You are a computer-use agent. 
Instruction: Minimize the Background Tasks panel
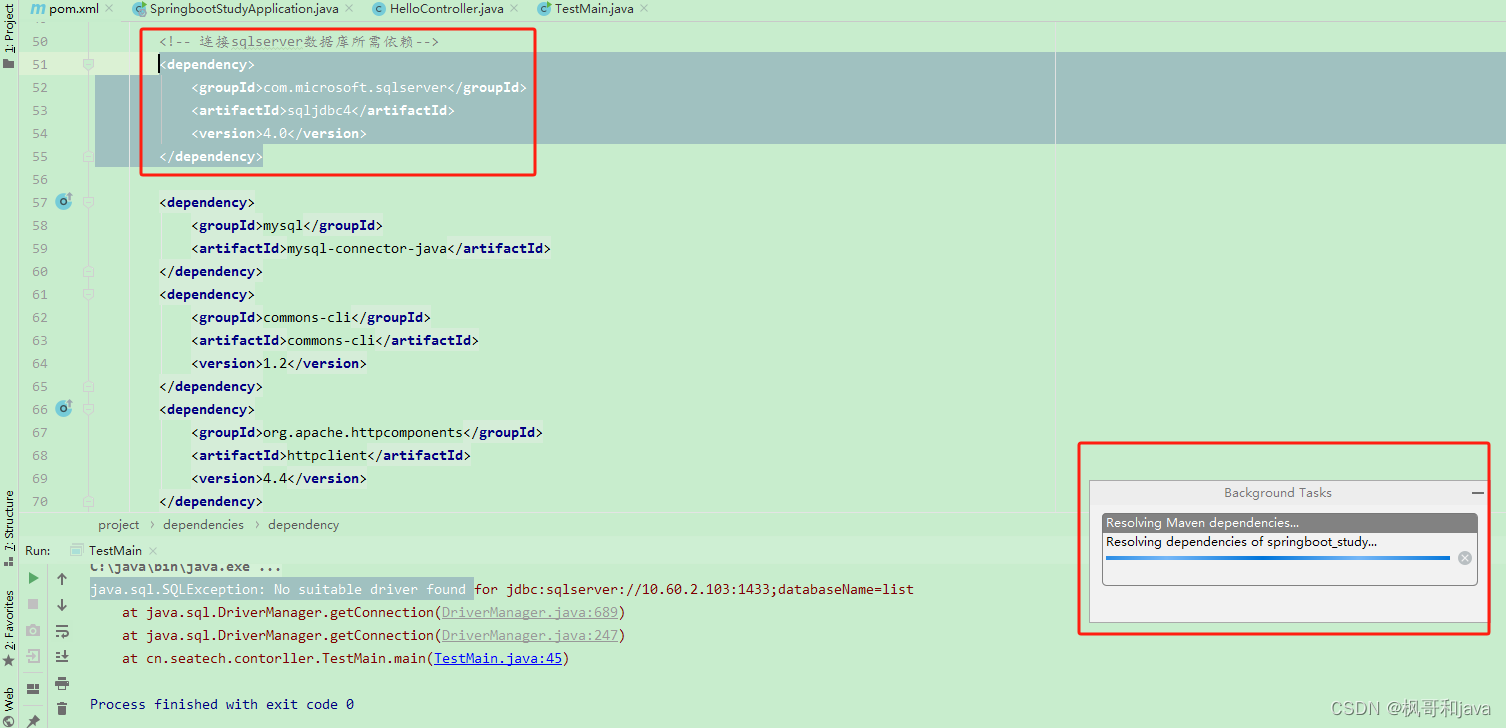[1477, 492]
